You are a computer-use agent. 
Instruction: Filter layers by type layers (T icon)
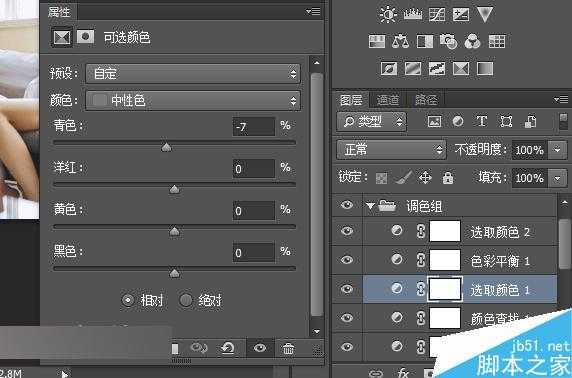click(x=482, y=121)
